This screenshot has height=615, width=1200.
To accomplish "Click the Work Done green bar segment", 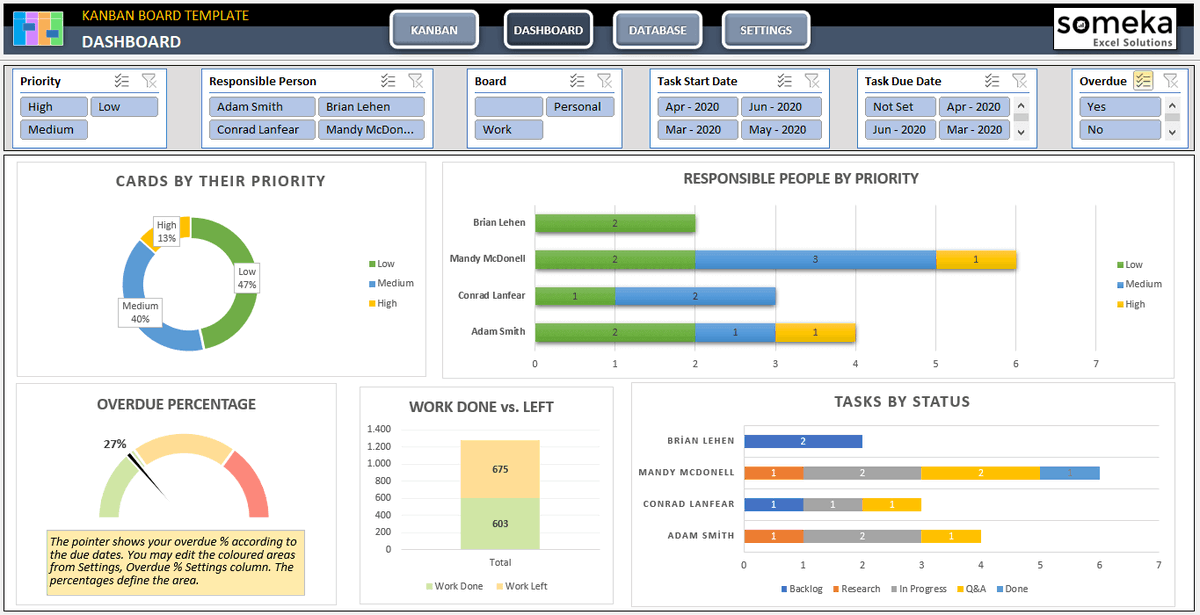I will (500, 523).
